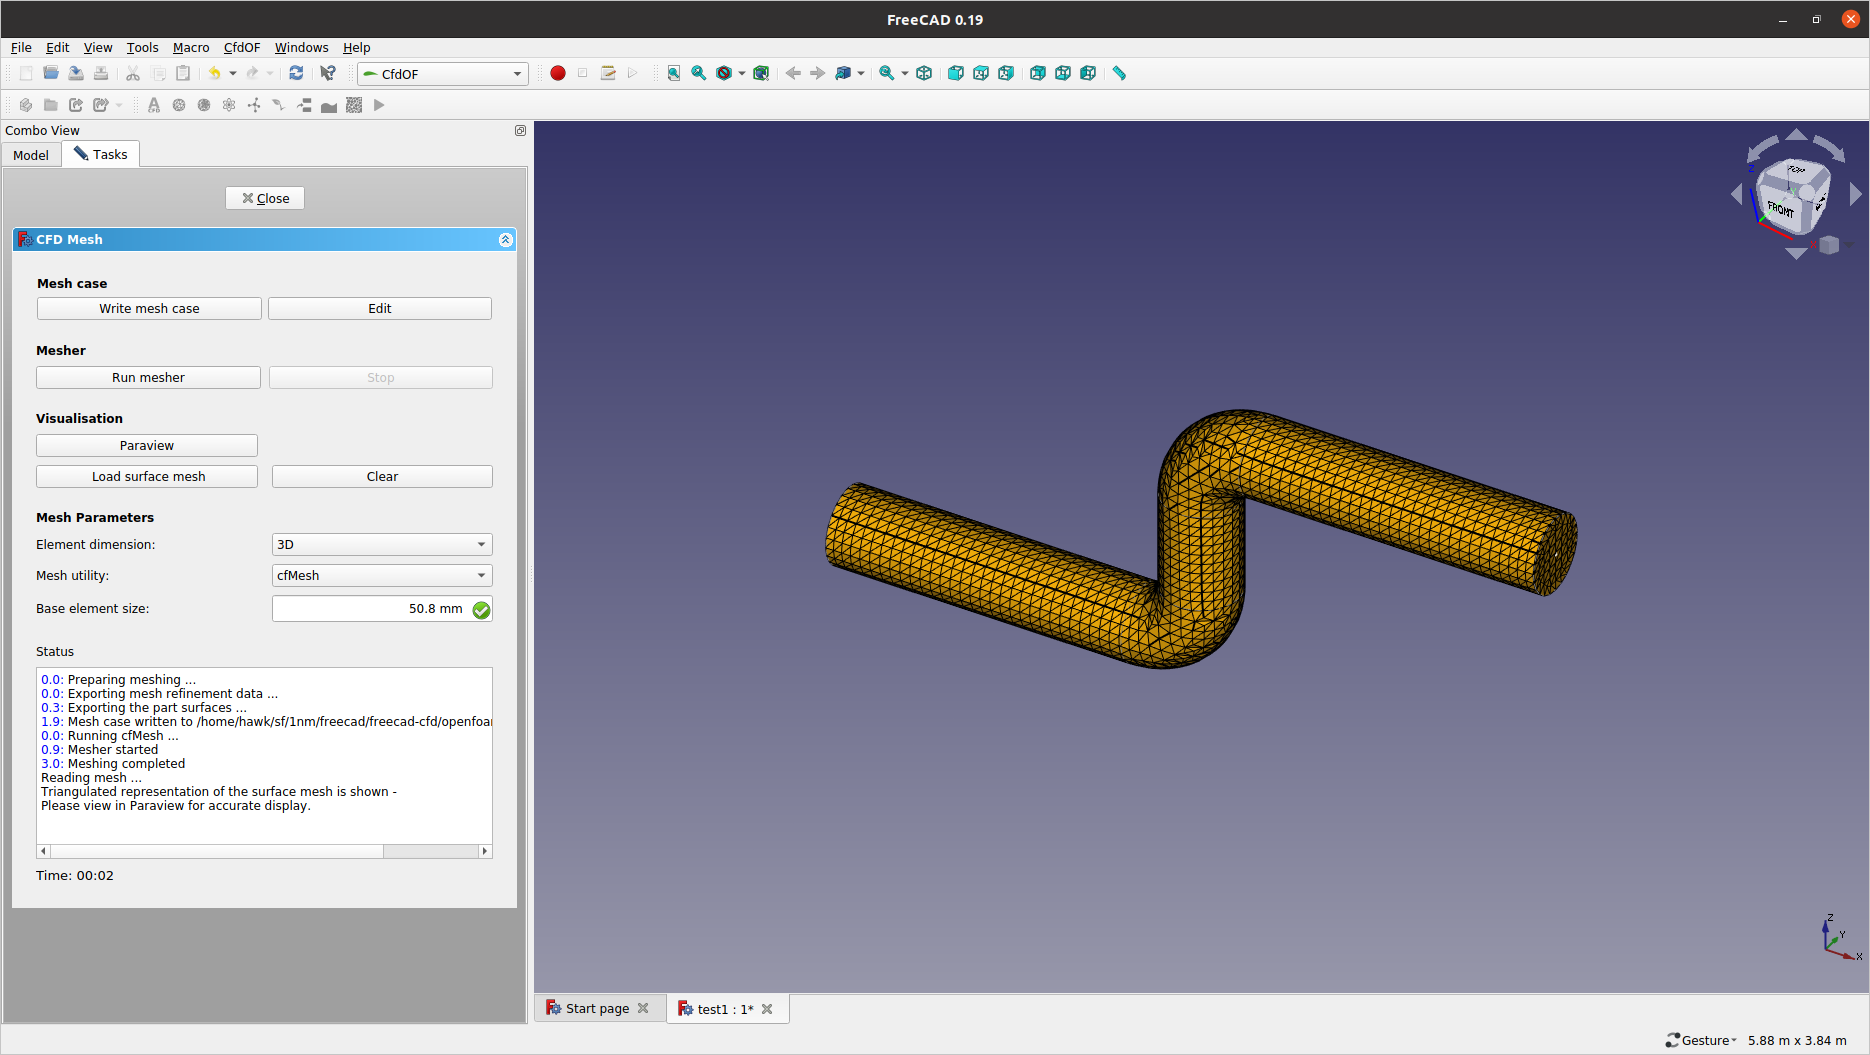Click the mesh refinement icon
The image size is (1870, 1055).
click(204, 105)
